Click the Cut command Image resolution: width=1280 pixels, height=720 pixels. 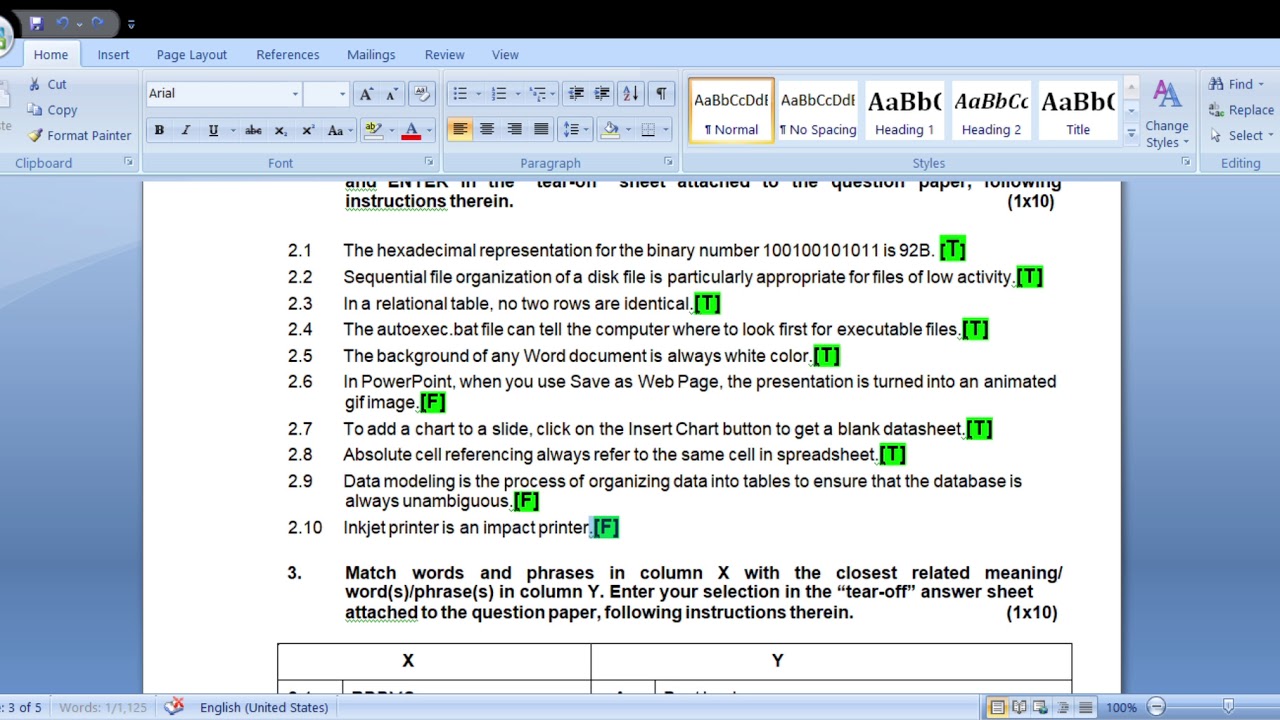coord(47,85)
